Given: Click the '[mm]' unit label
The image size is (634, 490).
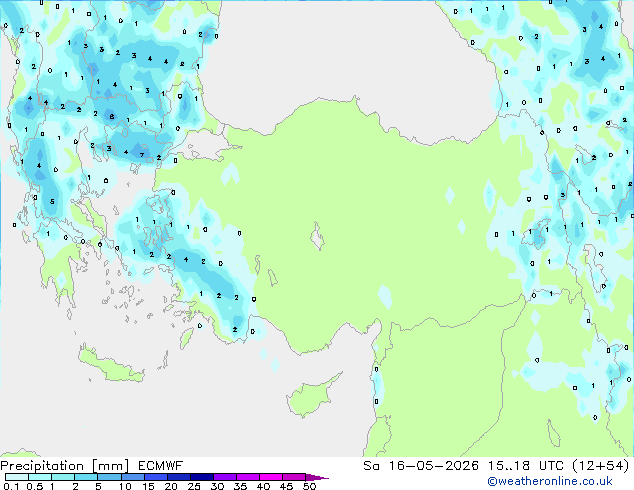Looking at the screenshot, I should [111, 466].
